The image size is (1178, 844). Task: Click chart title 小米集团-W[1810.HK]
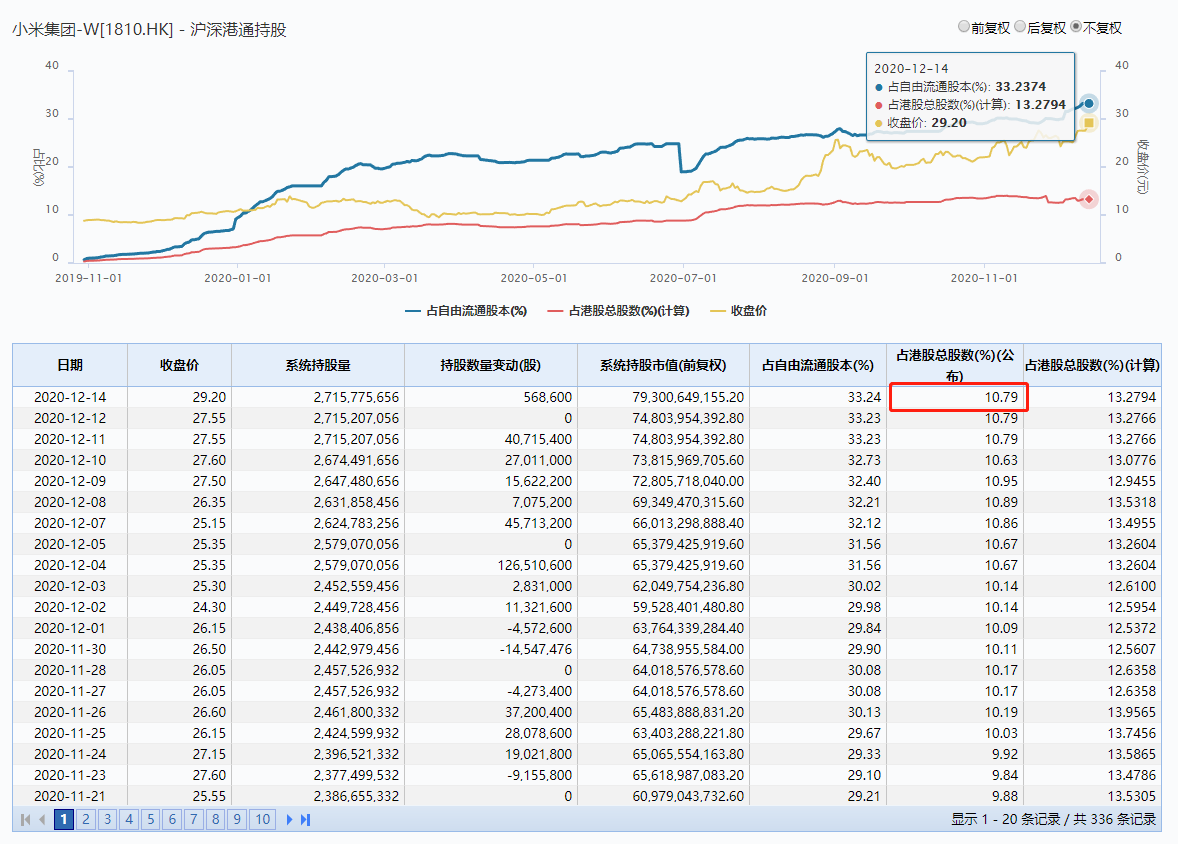point(92,30)
